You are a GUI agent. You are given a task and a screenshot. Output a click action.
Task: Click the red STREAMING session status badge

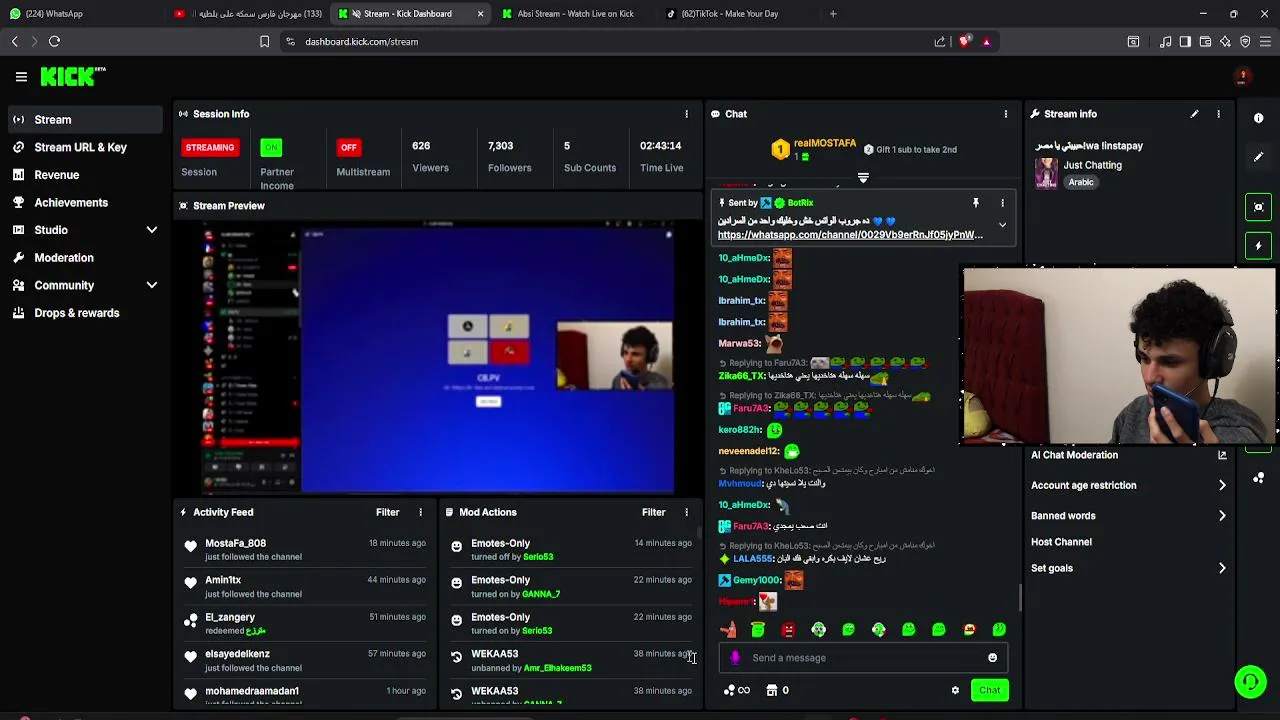(210, 147)
